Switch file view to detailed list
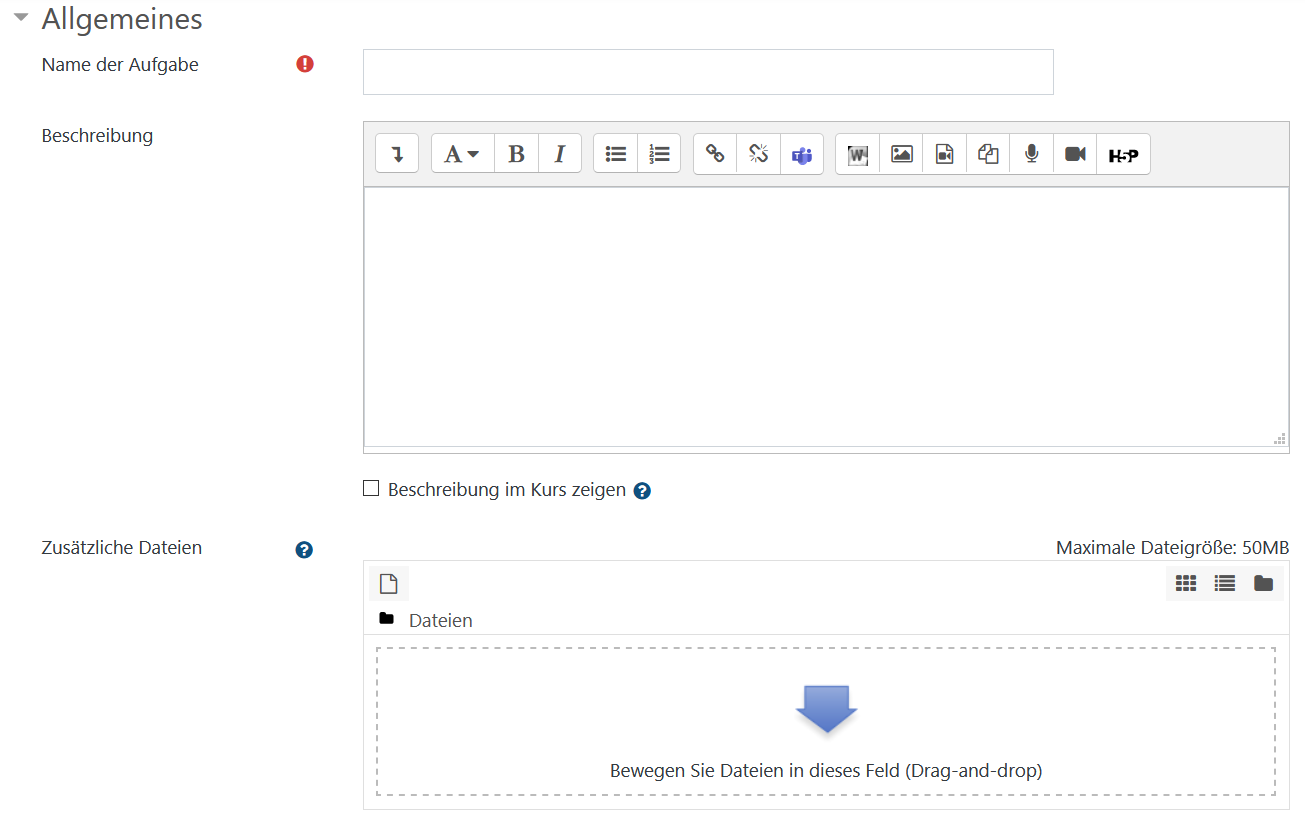This screenshot has height=824, width=1305. (x=1225, y=583)
